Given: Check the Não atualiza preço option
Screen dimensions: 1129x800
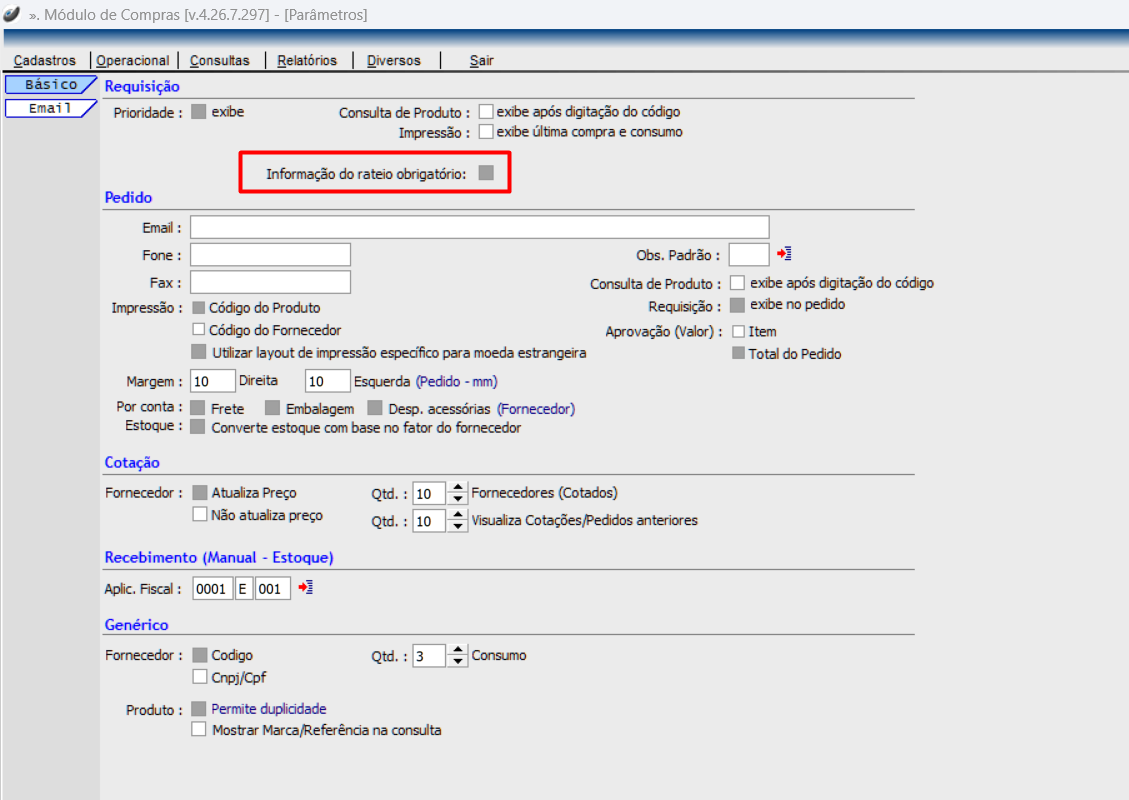Looking at the screenshot, I should [199, 515].
